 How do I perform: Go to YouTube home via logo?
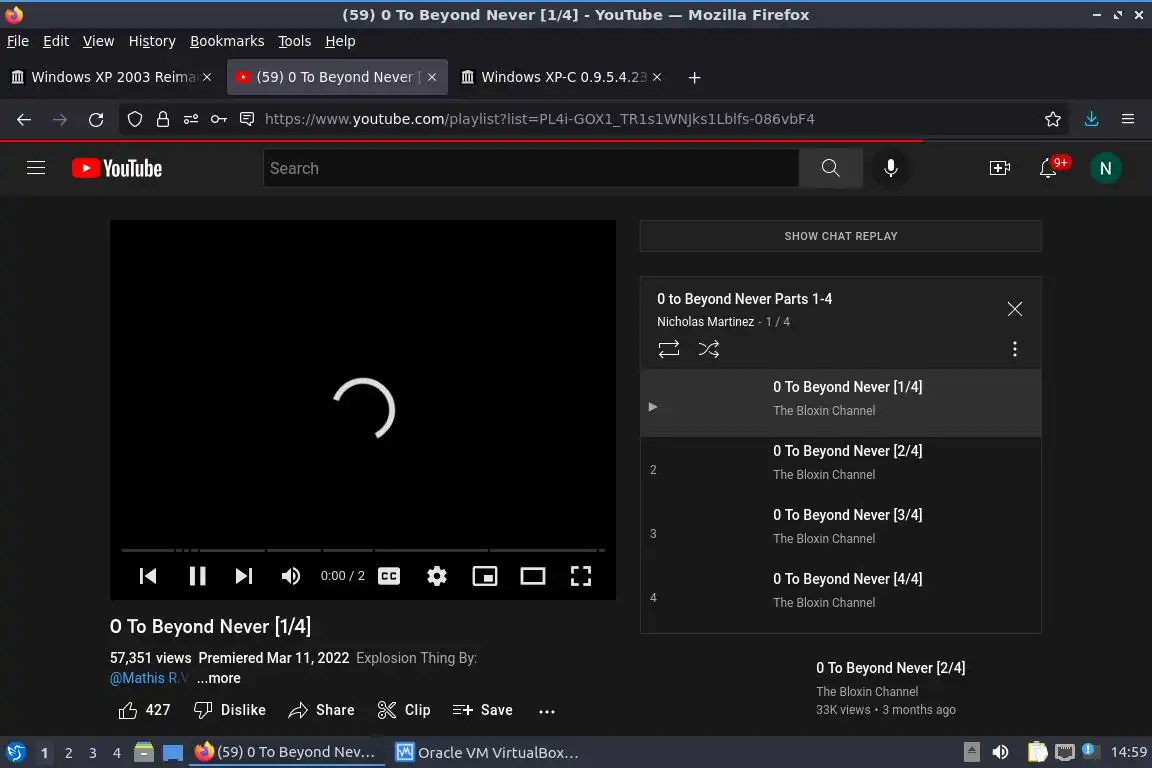click(117, 168)
